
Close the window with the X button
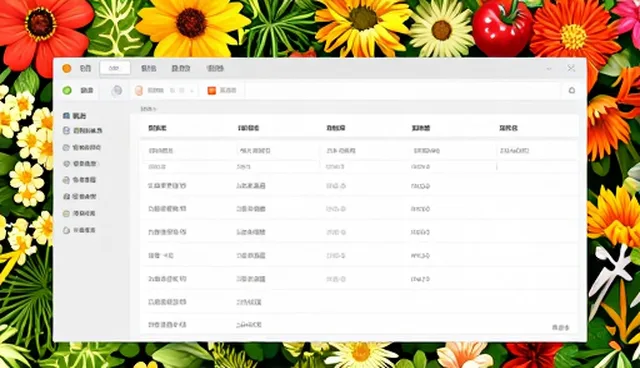[x=571, y=68]
